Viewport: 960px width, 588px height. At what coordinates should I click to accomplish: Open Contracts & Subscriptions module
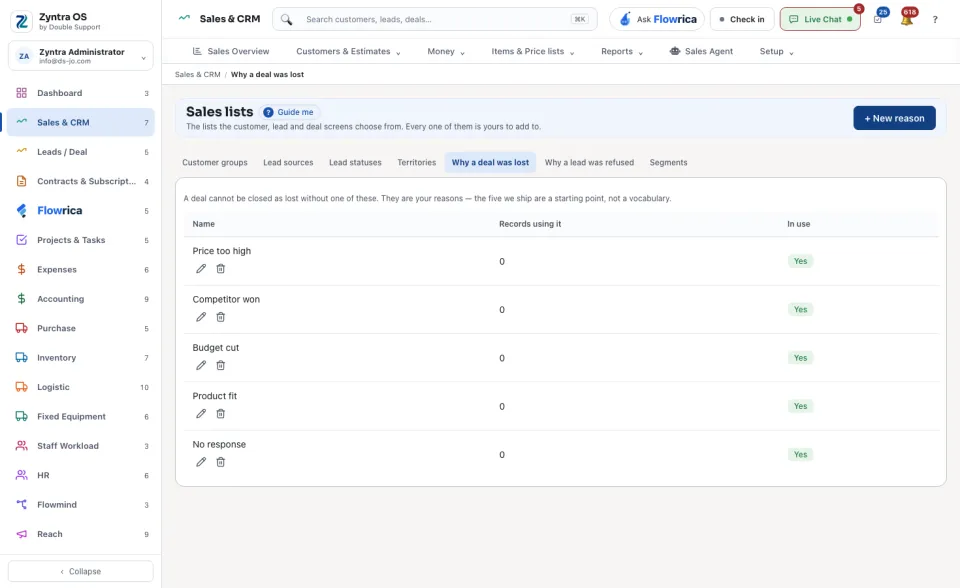[81, 181]
